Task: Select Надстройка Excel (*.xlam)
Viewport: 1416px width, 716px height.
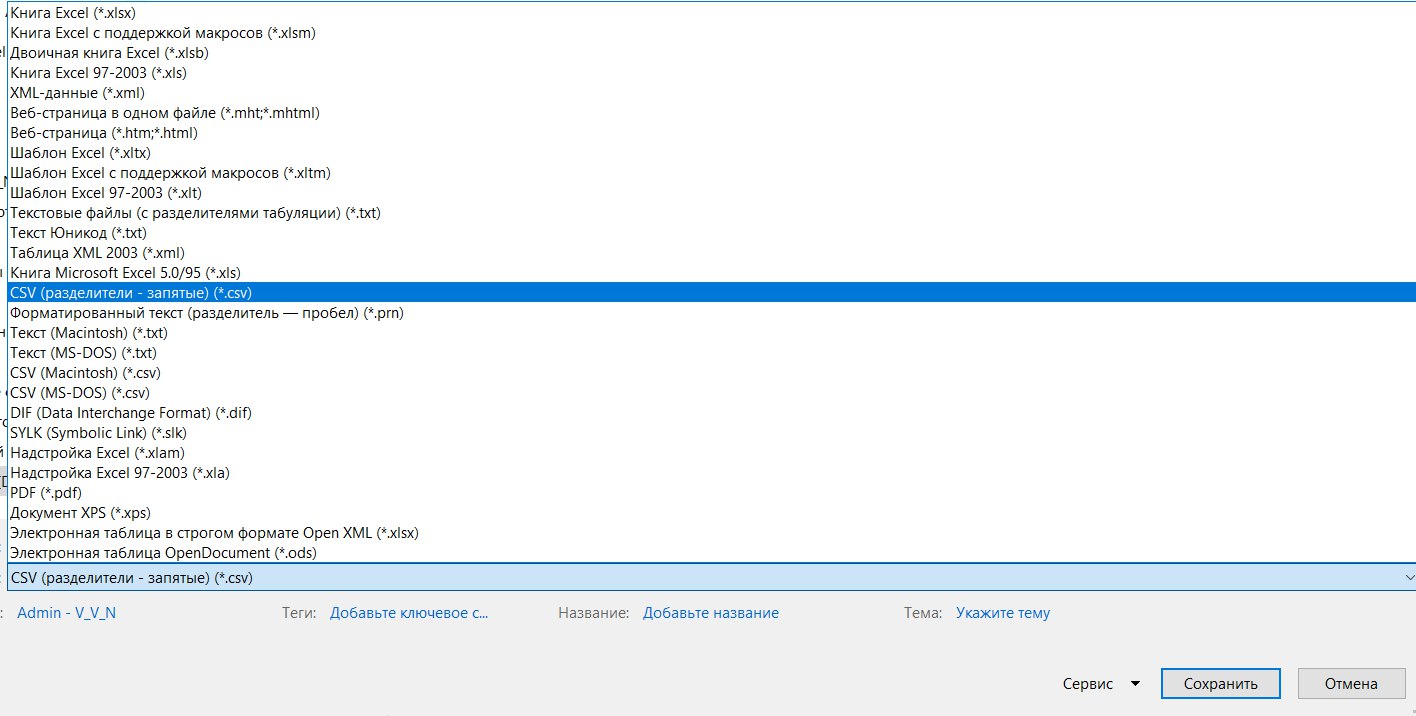Action: pos(711,453)
